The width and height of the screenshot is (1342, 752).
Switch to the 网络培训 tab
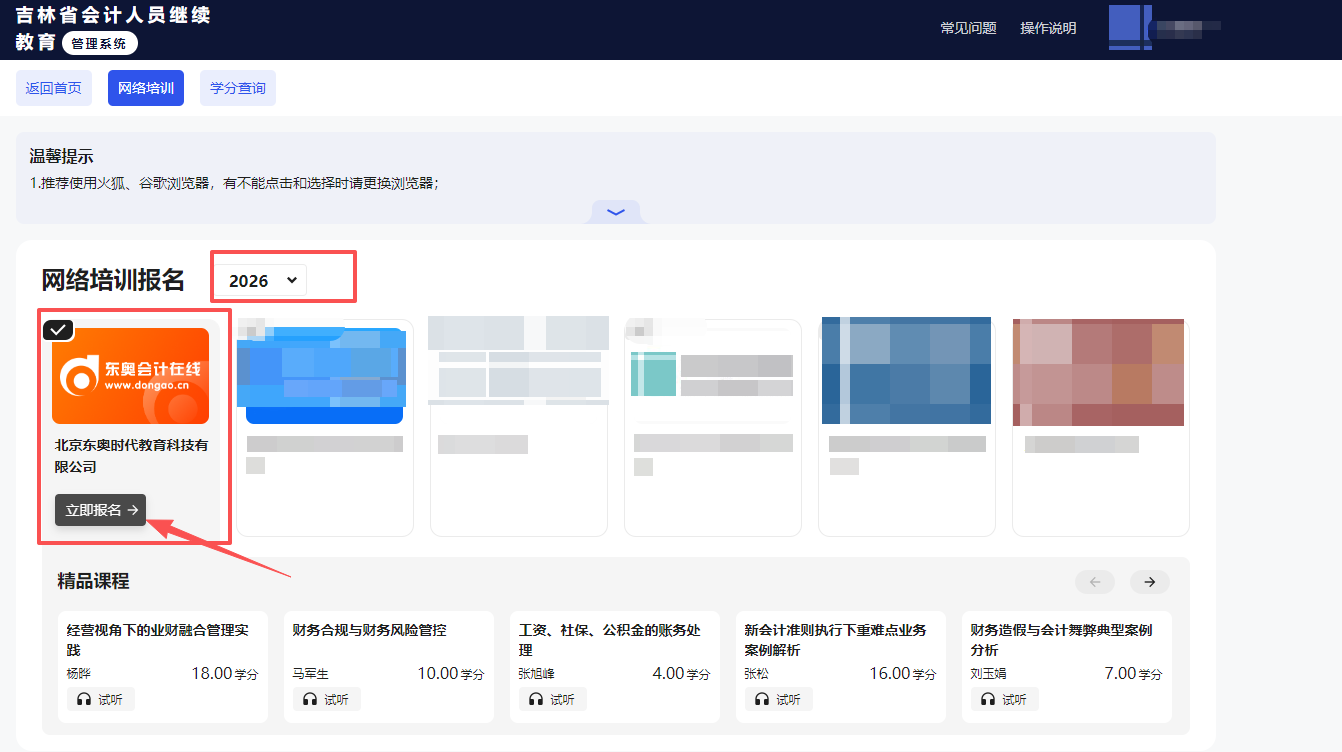146,88
